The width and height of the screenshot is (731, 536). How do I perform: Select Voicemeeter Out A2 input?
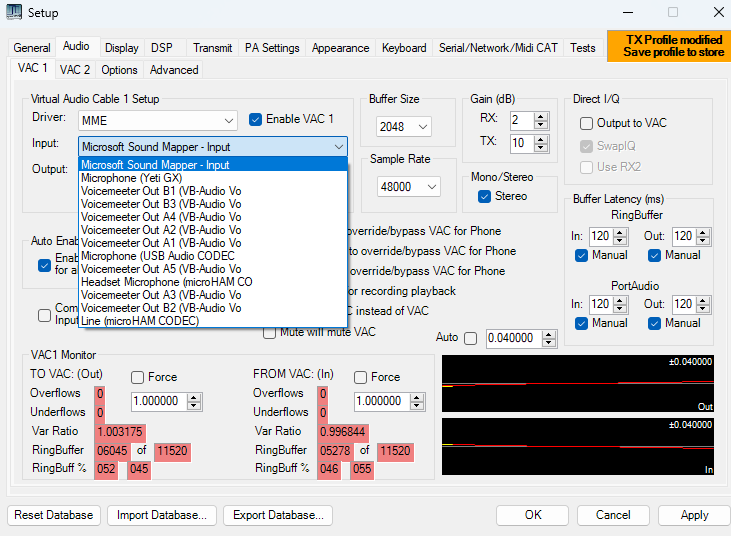(x=213, y=230)
